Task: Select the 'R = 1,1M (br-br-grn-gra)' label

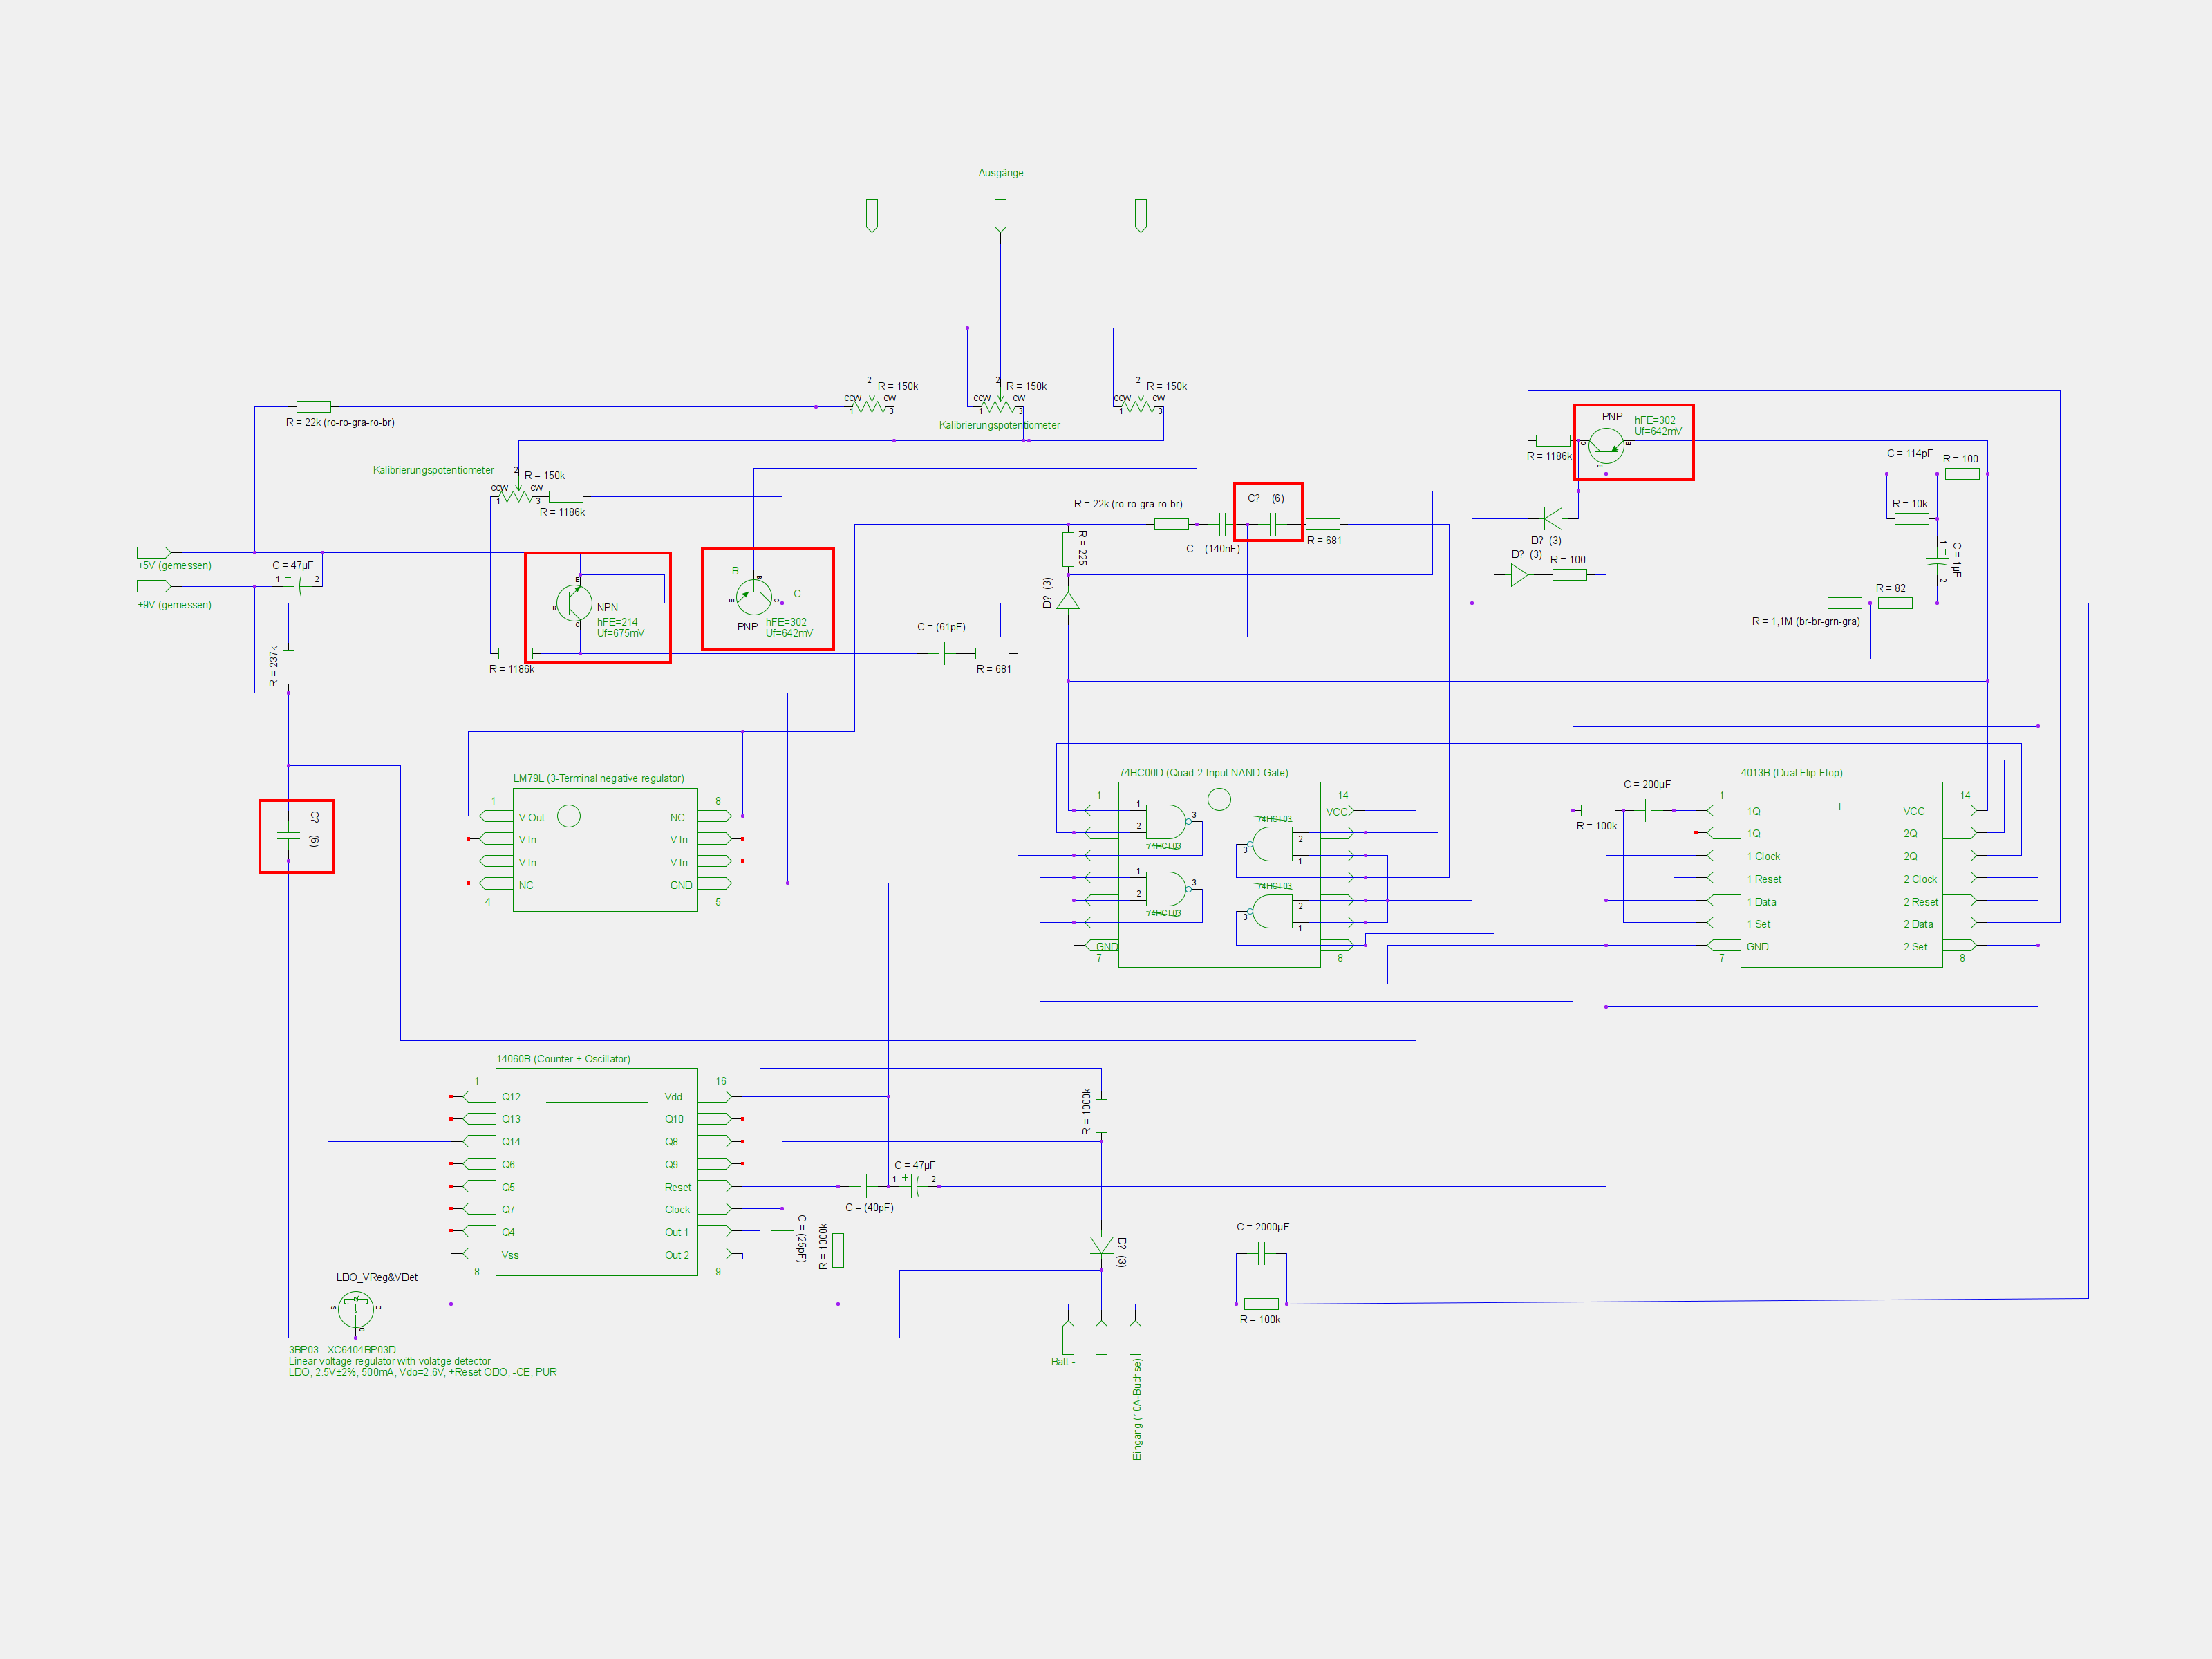Action: tap(1805, 621)
